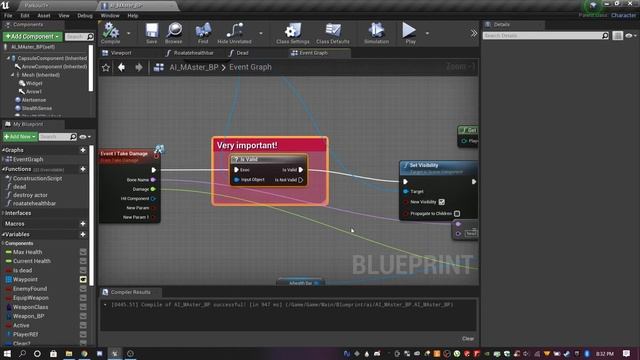Click the Compile toolbar icon

pos(110,33)
